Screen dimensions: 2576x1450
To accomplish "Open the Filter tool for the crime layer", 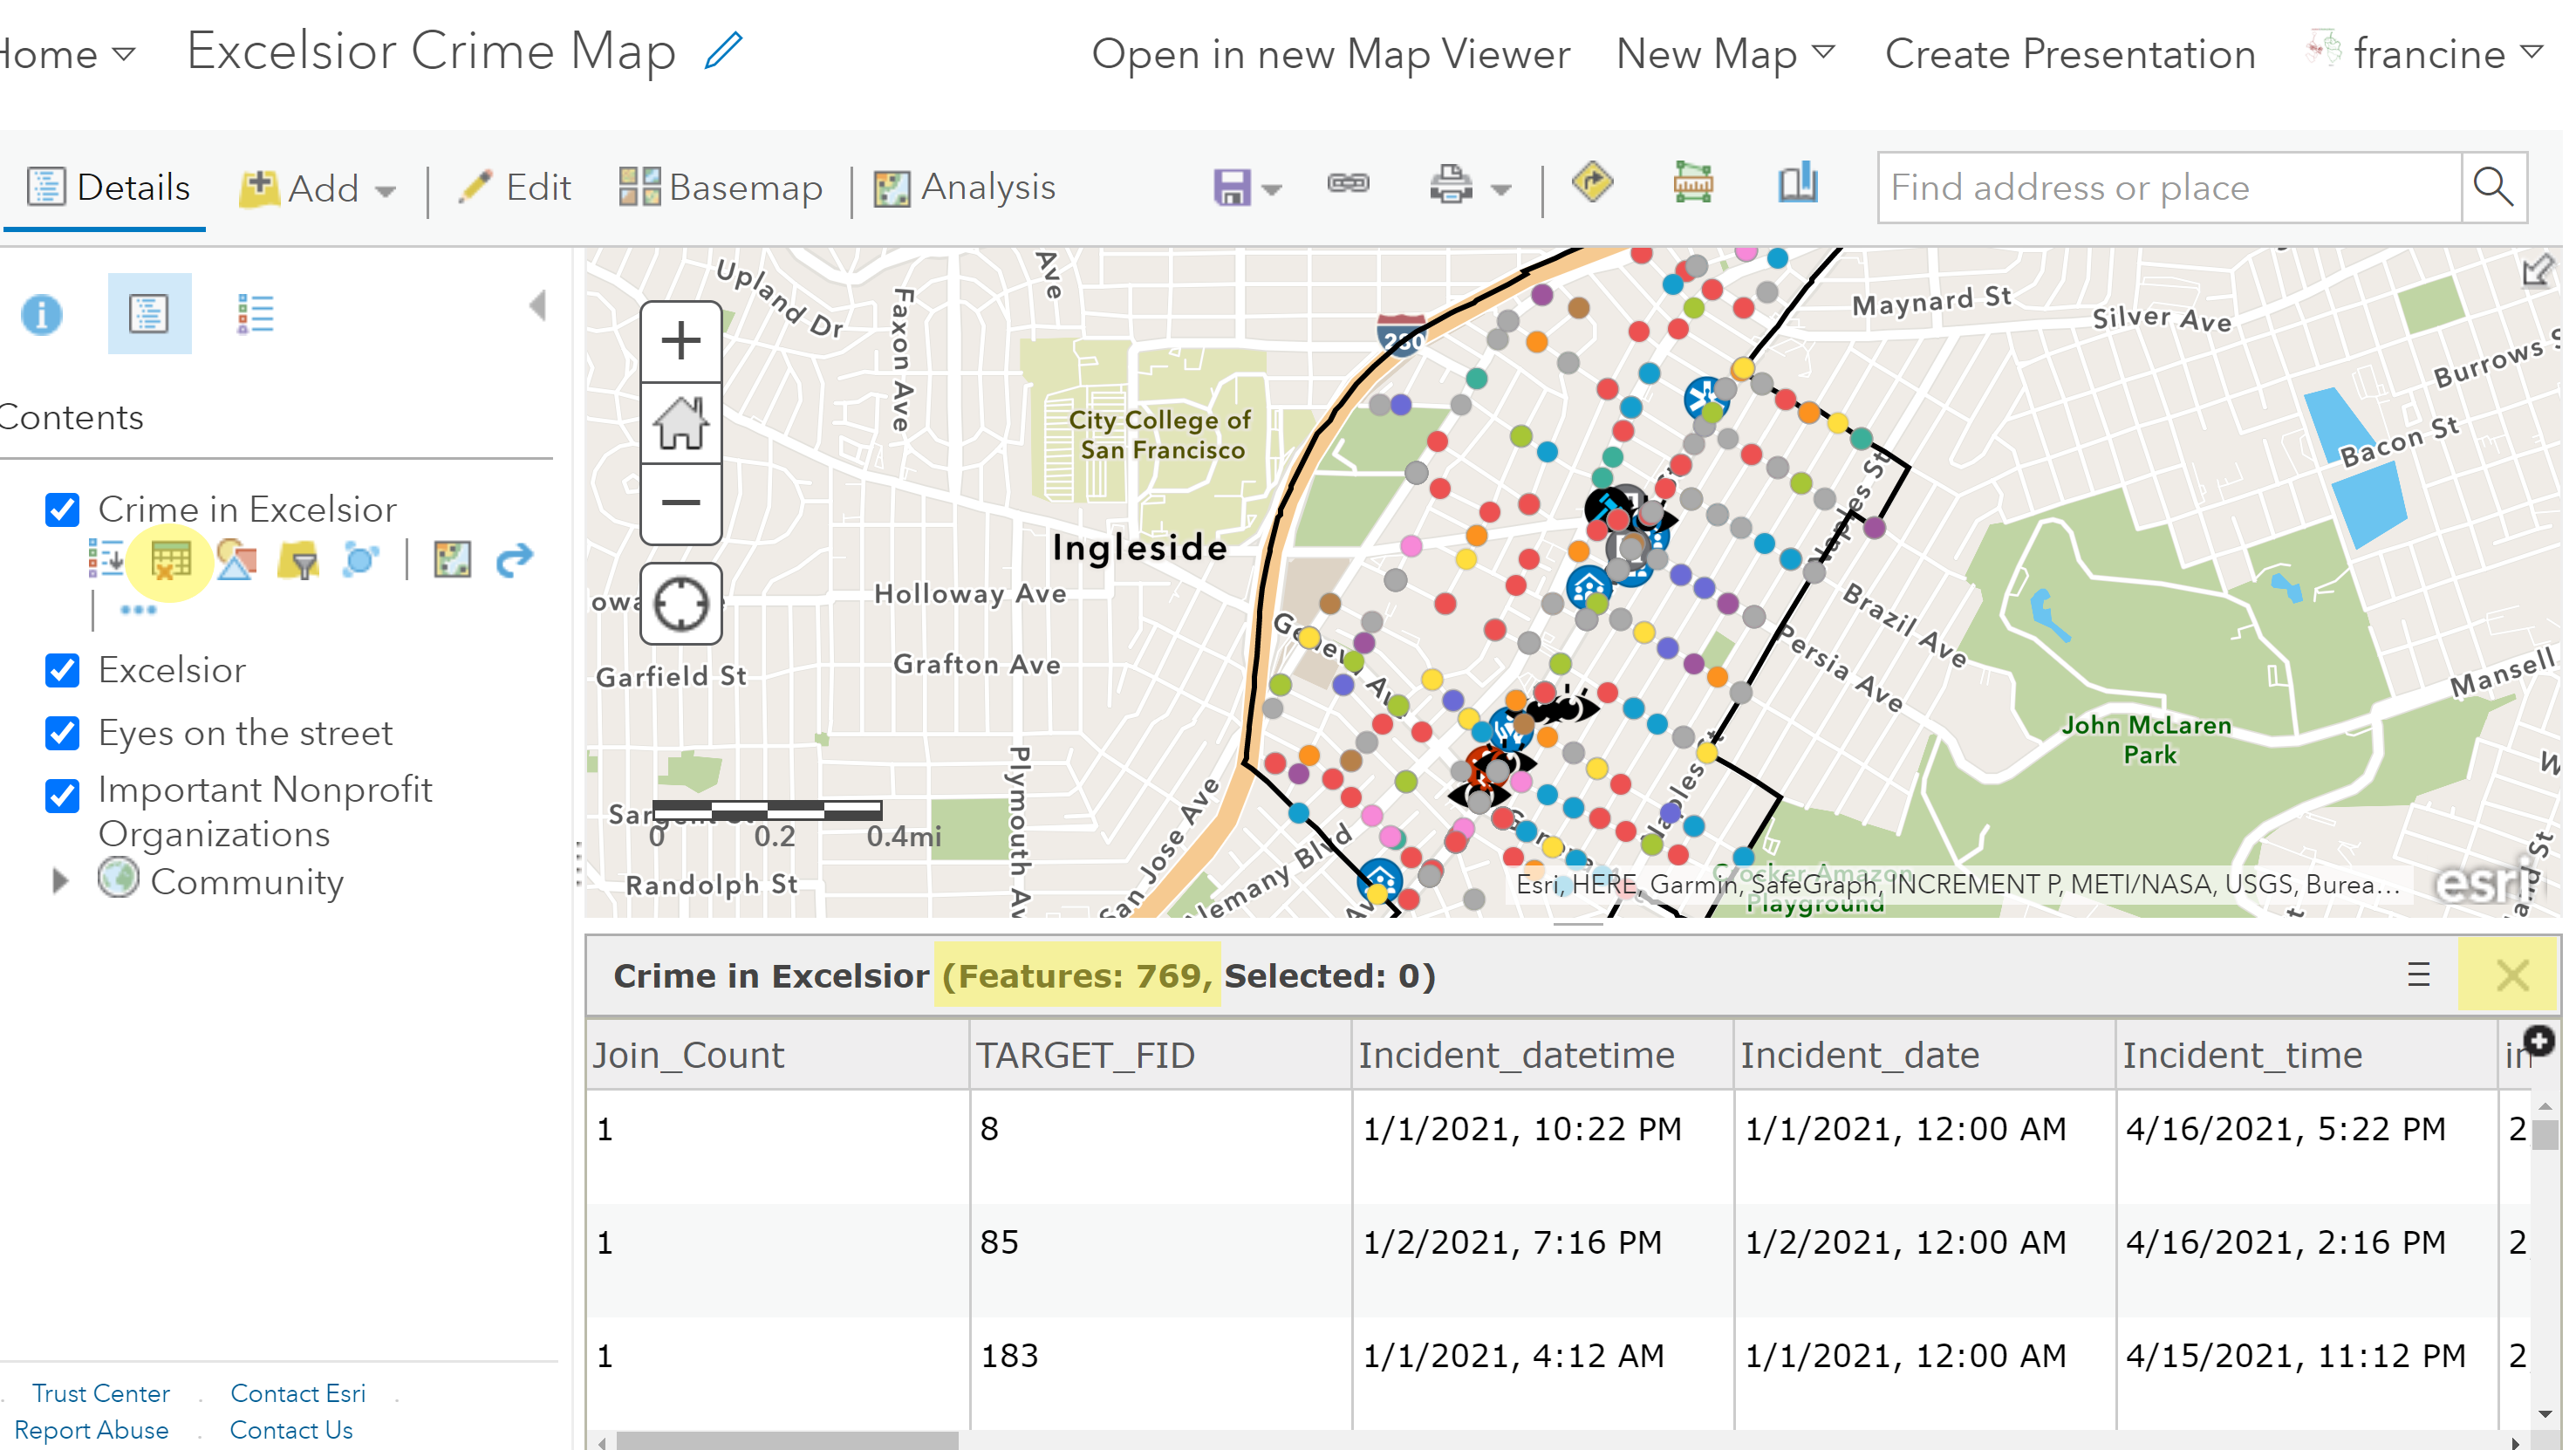I will pyautogui.click(x=298, y=561).
